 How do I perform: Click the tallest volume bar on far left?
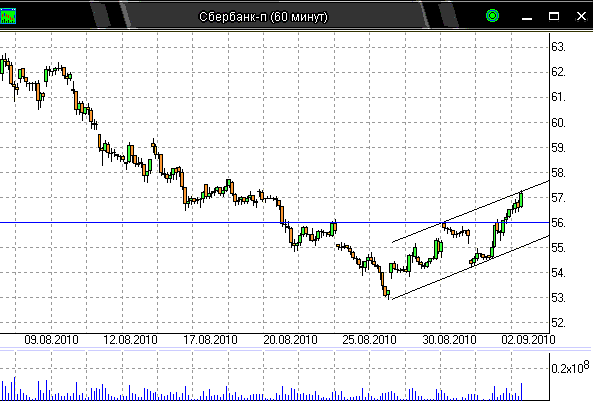coord(15,389)
